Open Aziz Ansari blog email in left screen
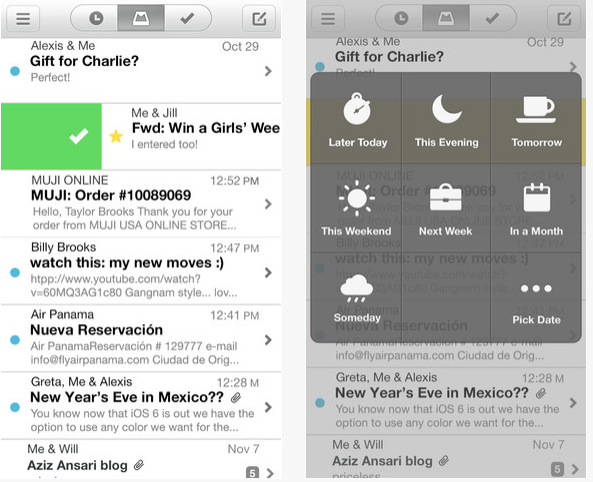This screenshot has height=482, width=593. (141, 460)
